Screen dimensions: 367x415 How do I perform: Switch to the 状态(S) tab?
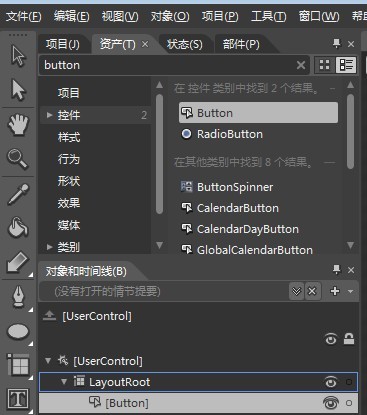click(x=184, y=44)
